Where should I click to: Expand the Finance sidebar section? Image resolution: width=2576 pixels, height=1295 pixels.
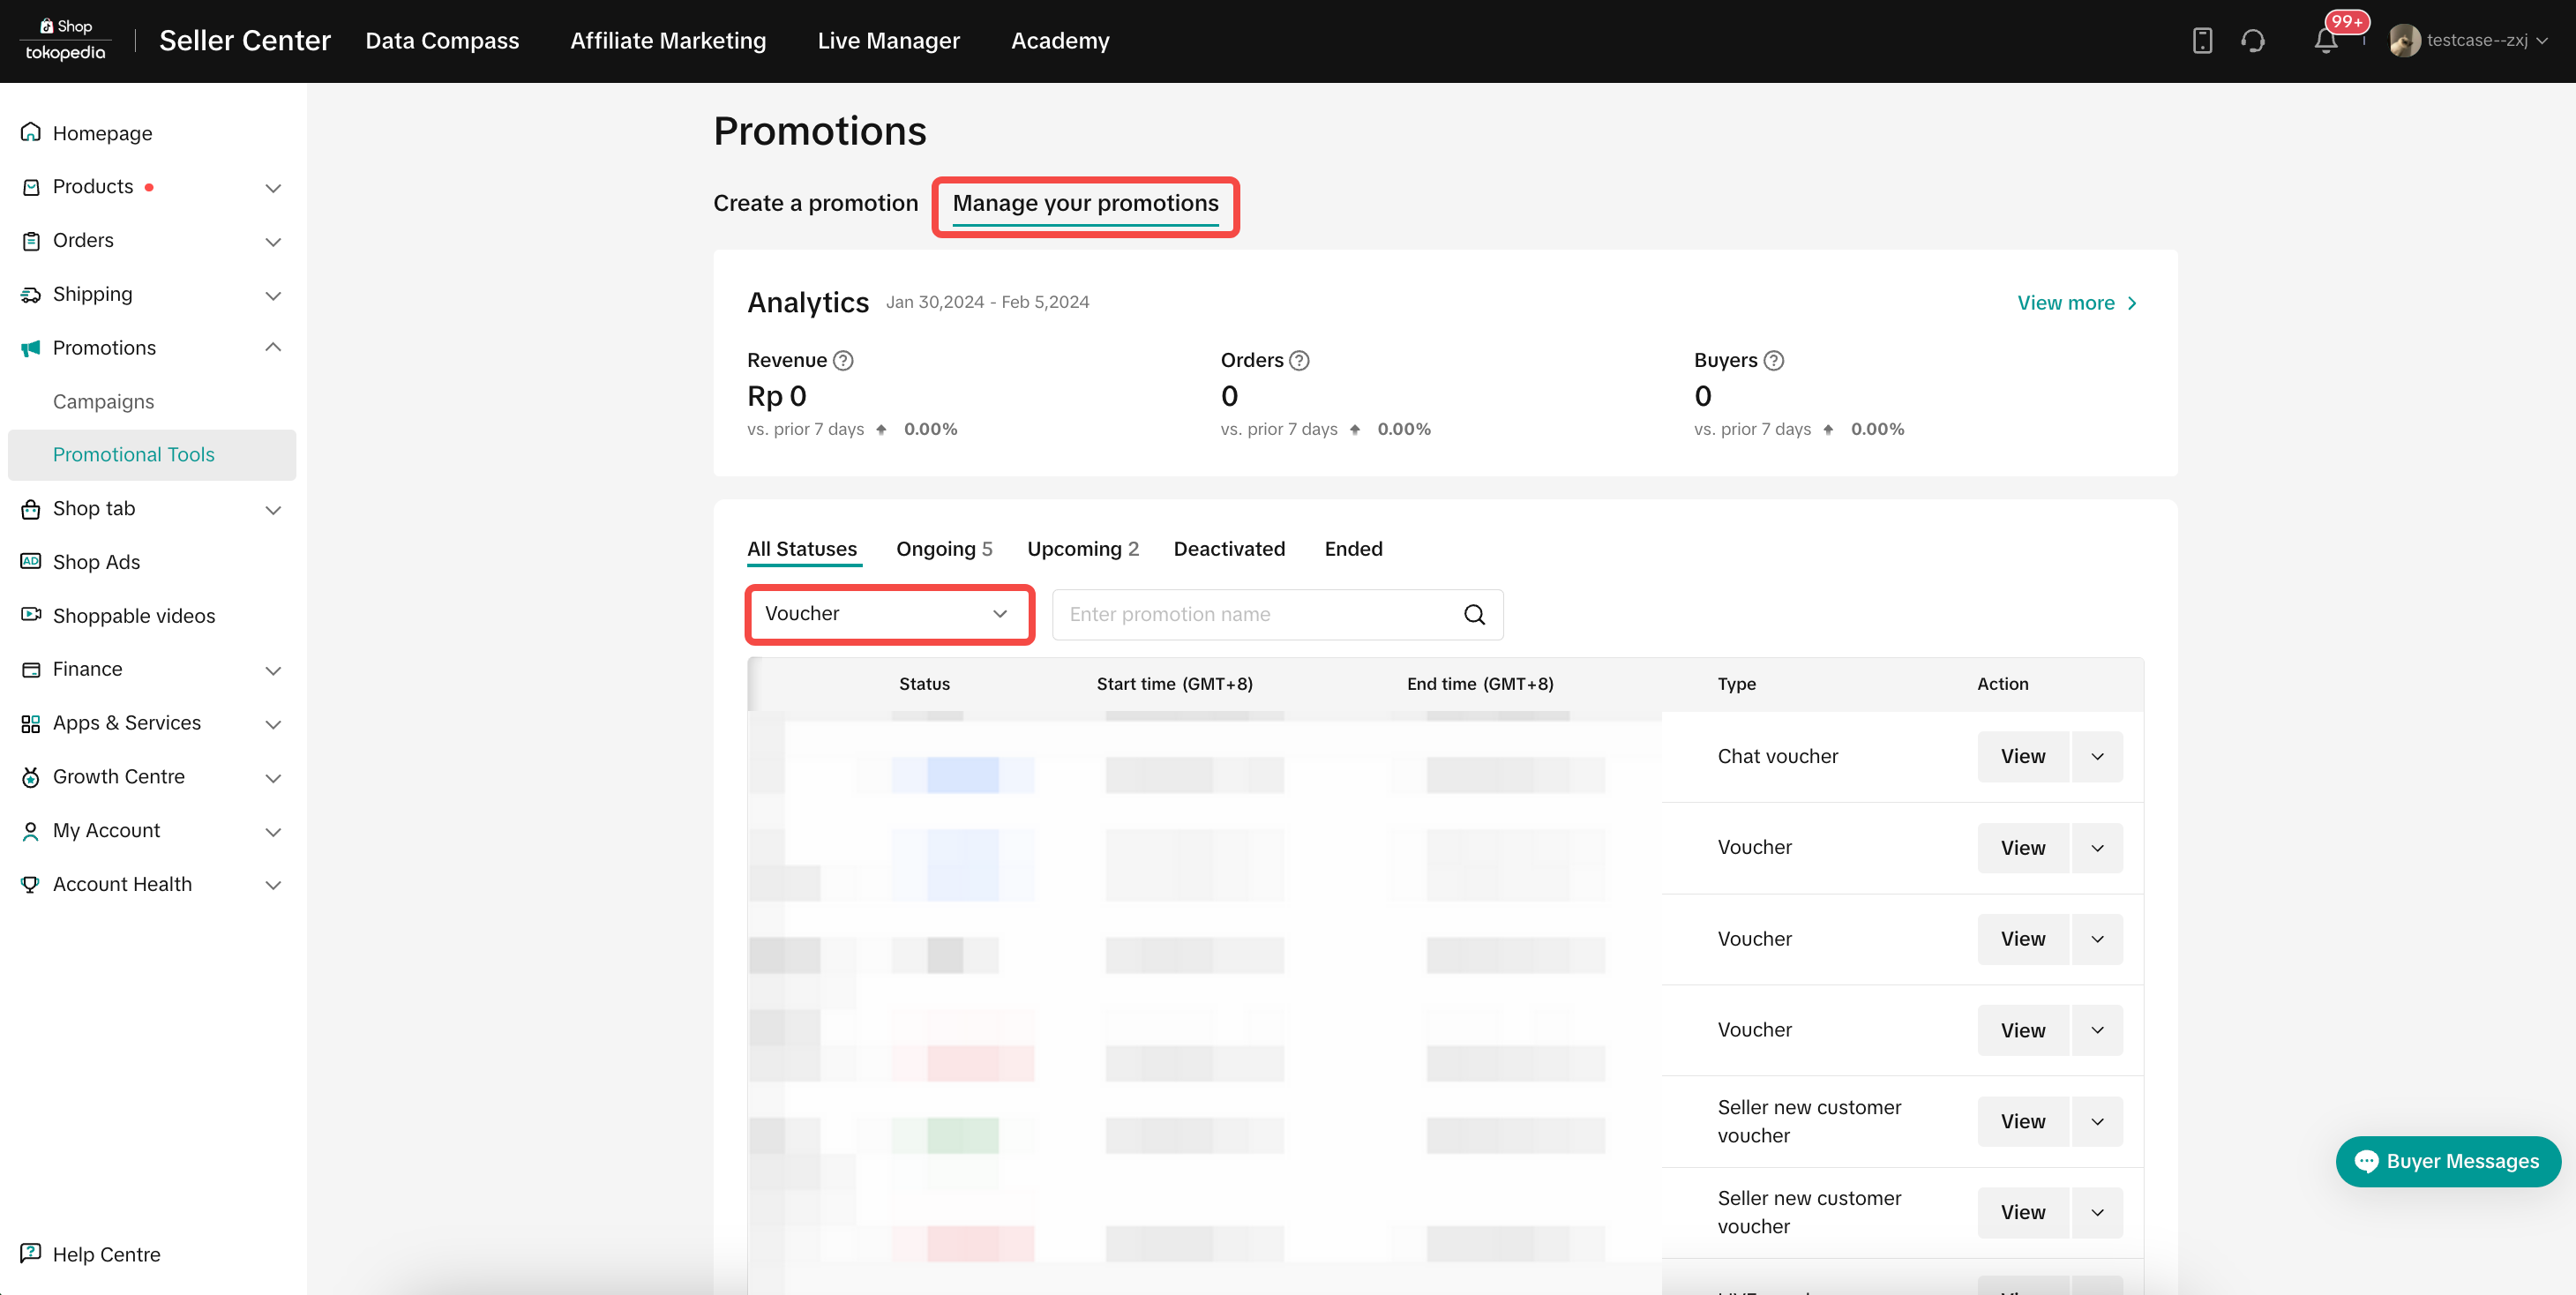click(x=272, y=670)
